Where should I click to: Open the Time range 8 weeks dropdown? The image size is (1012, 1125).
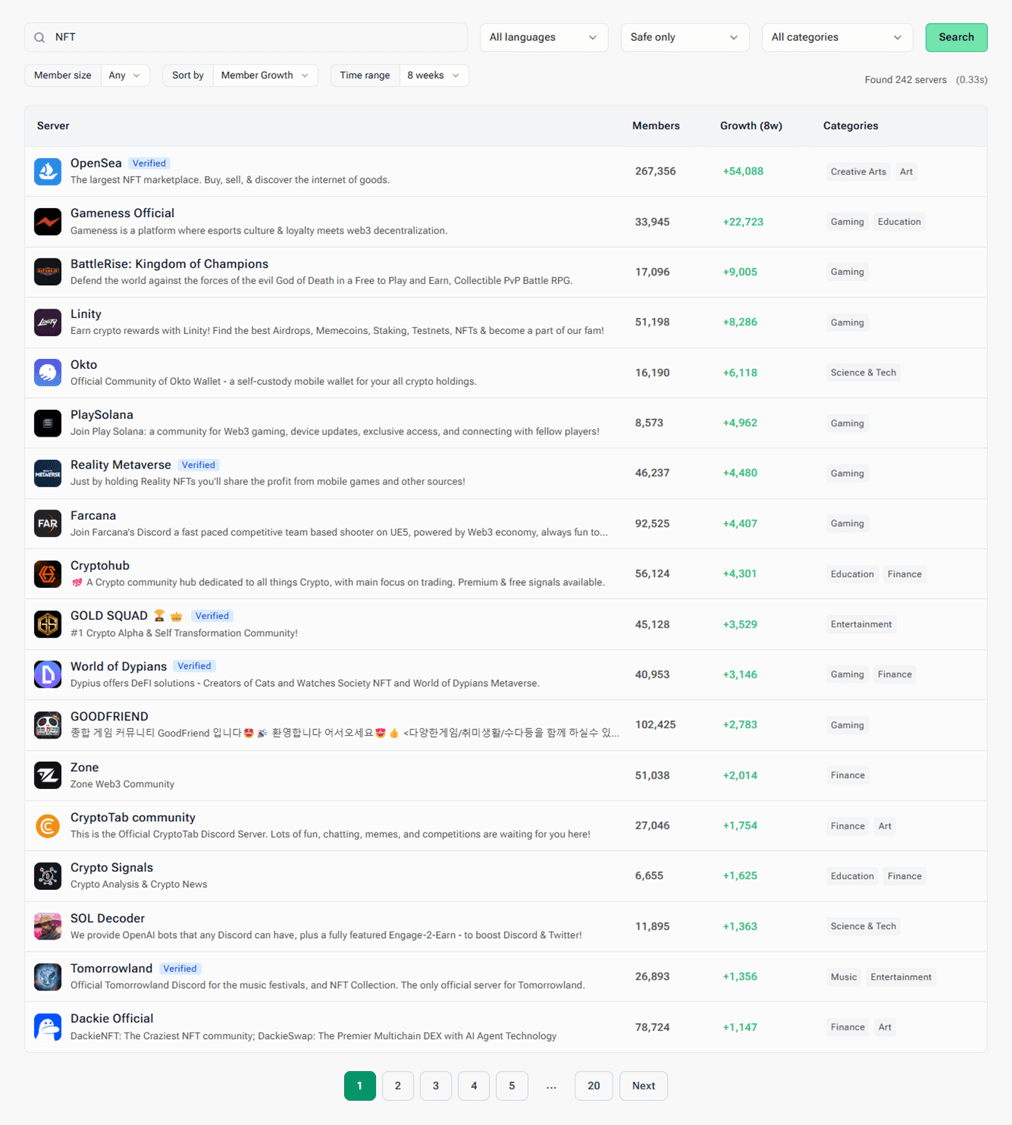433,75
